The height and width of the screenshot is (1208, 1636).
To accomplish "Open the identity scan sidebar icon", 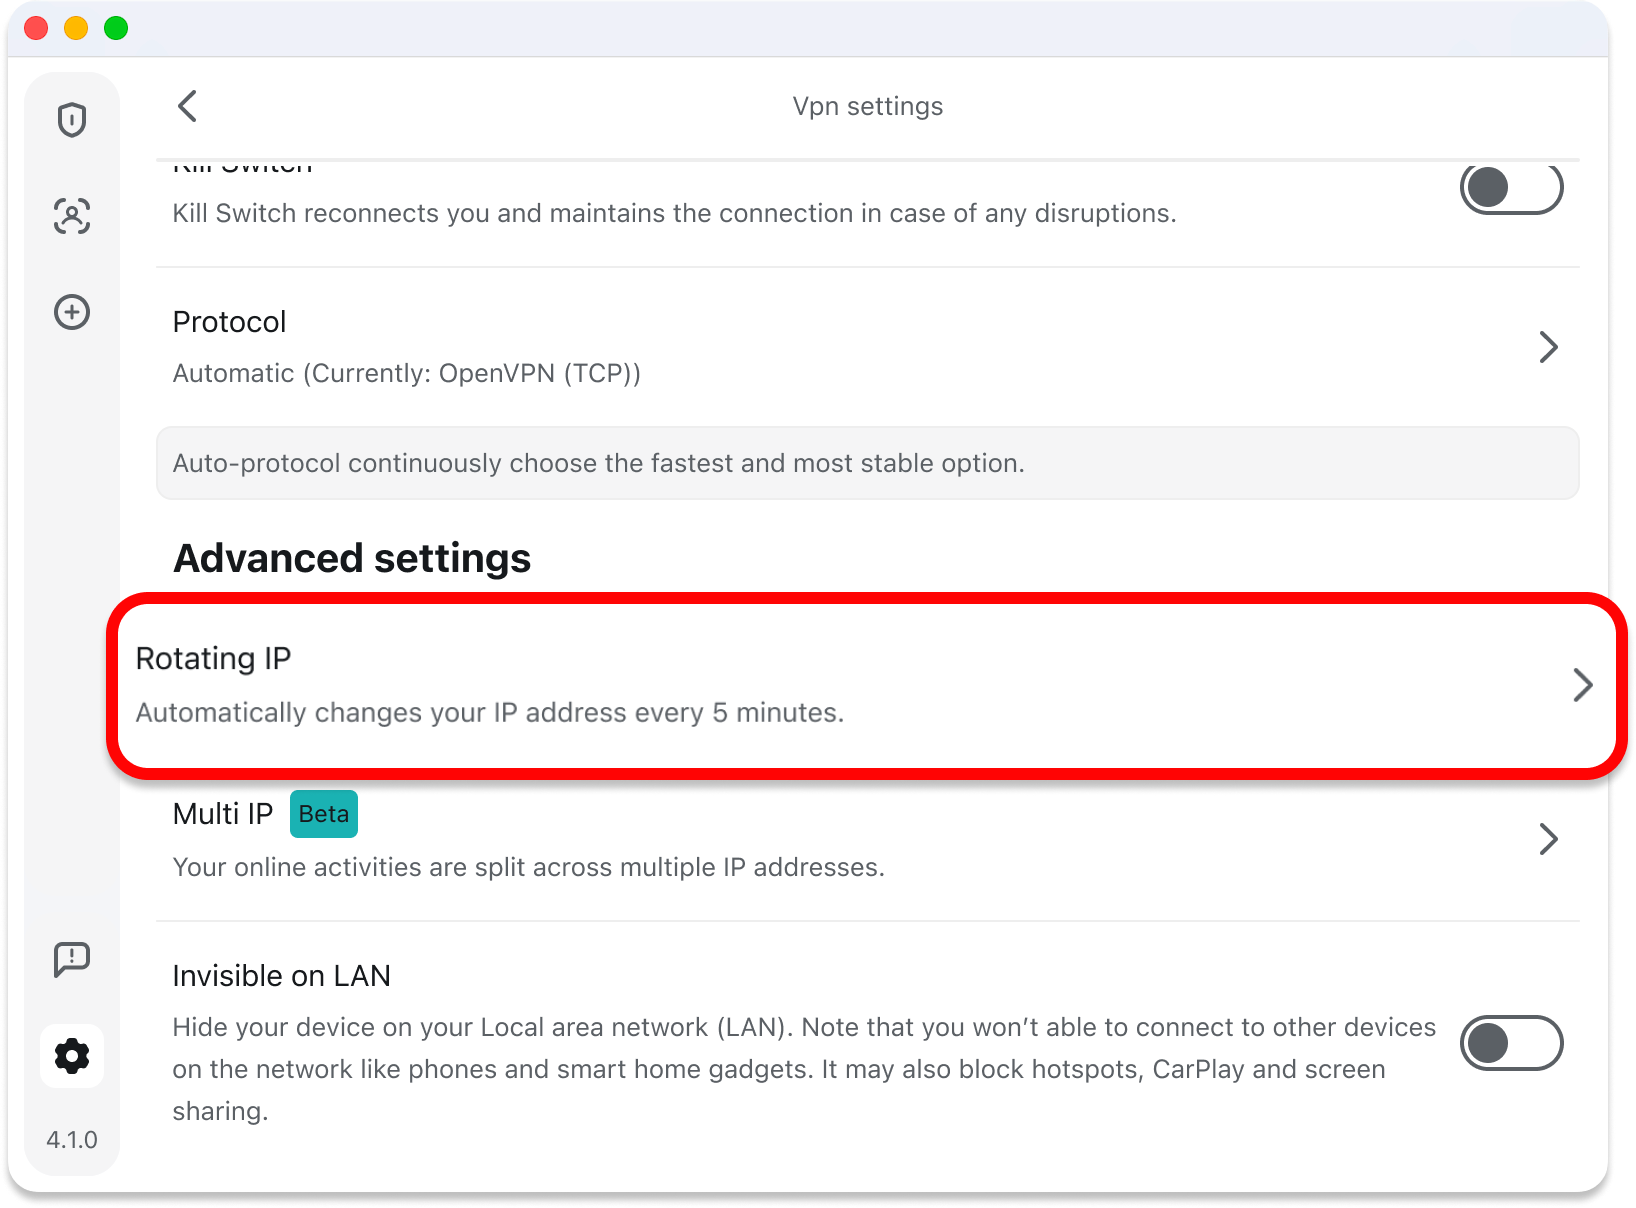I will (x=72, y=216).
